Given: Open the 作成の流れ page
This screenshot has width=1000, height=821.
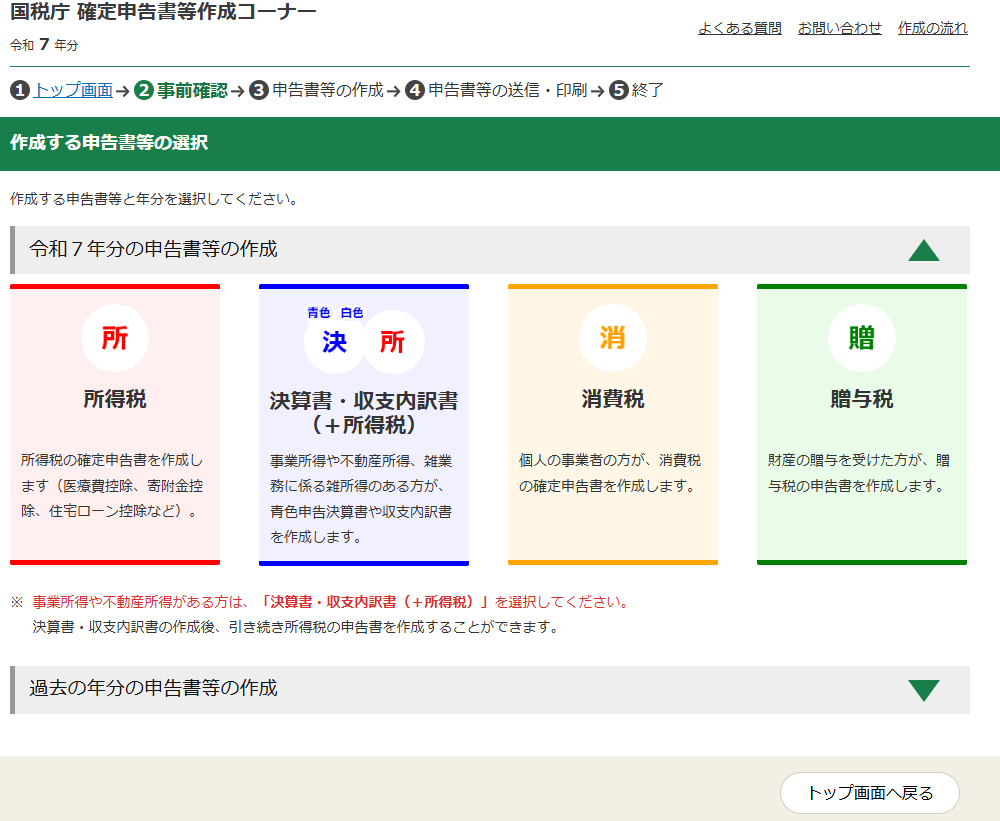Looking at the screenshot, I should [933, 29].
